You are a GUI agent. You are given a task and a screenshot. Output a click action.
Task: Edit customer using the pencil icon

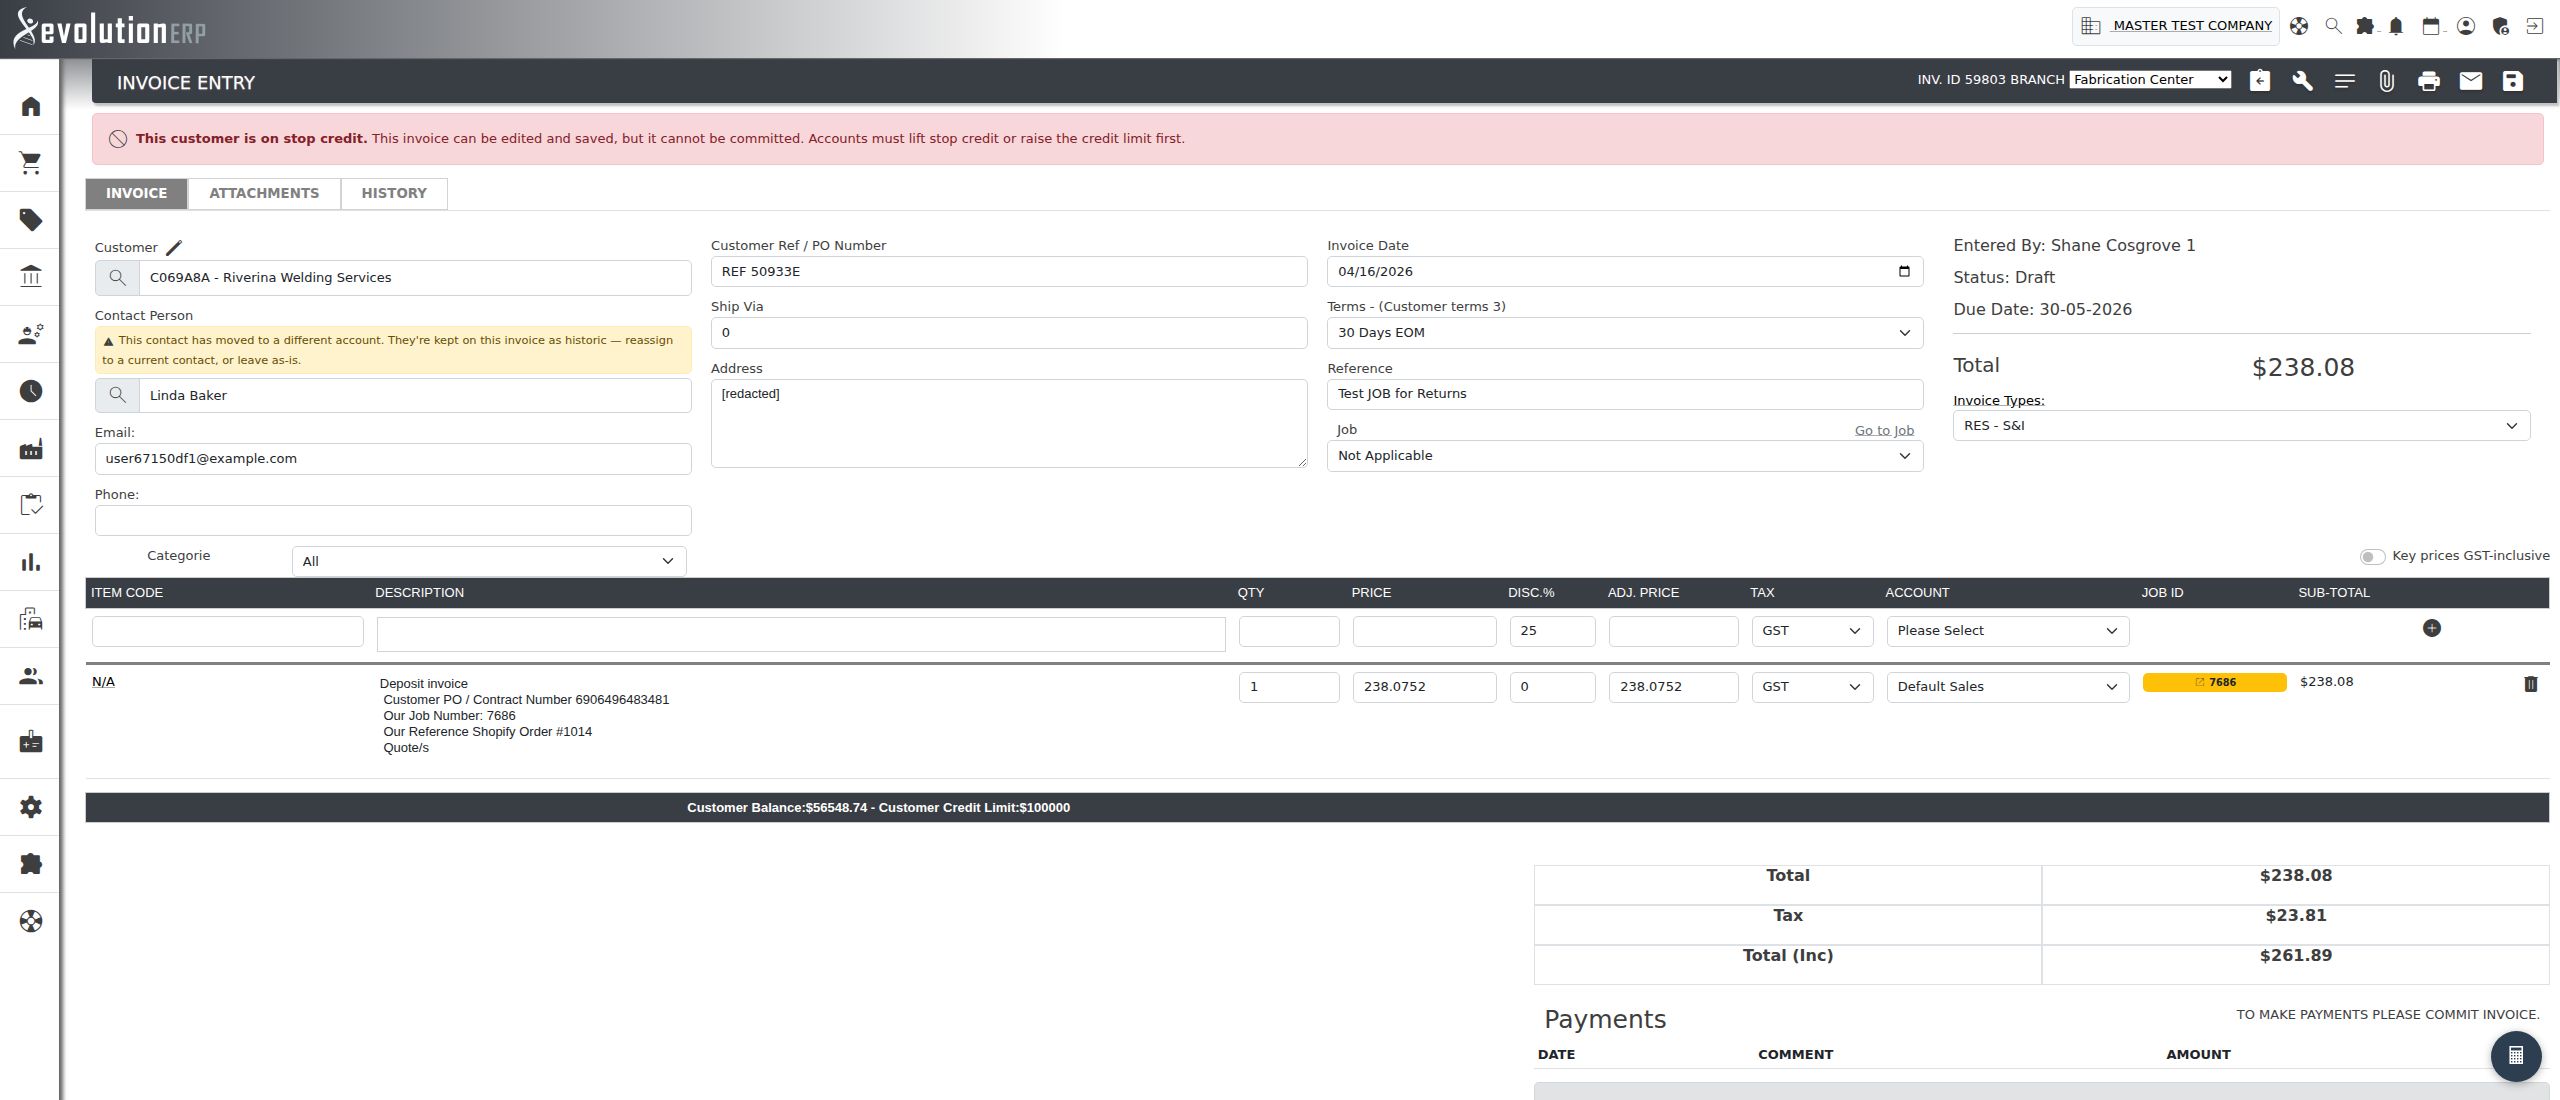(x=174, y=247)
